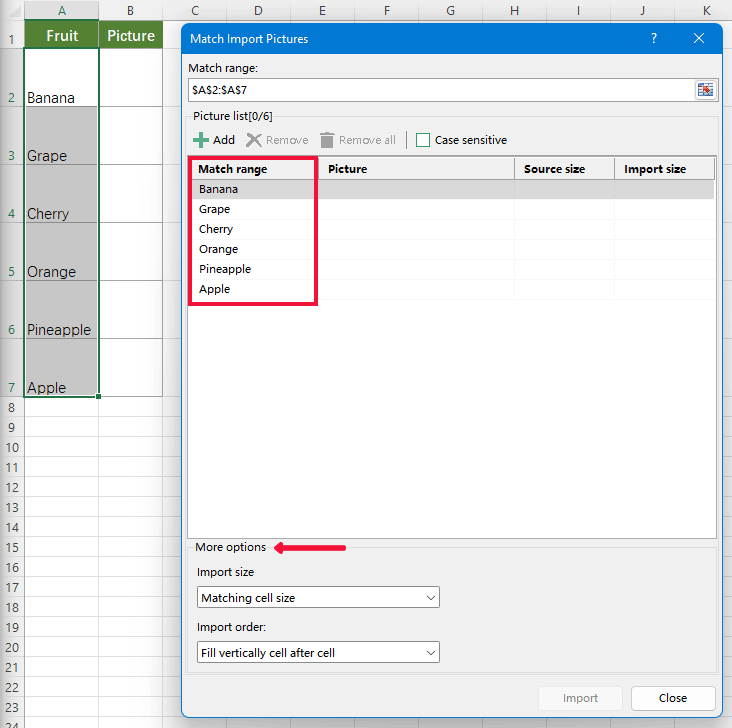Click the Import size column header

point(664,169)
